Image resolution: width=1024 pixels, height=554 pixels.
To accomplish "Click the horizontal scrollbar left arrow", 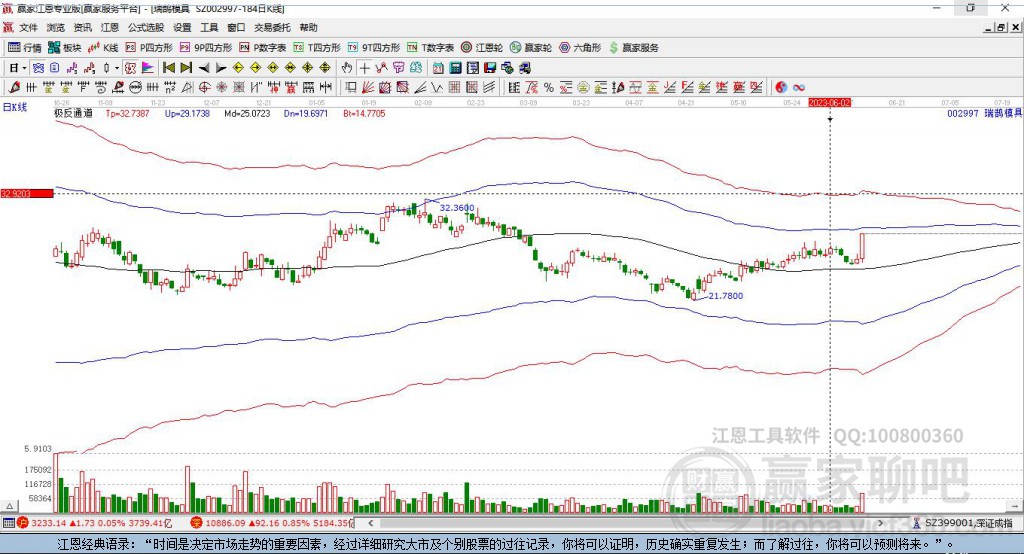I will (371, 523).
